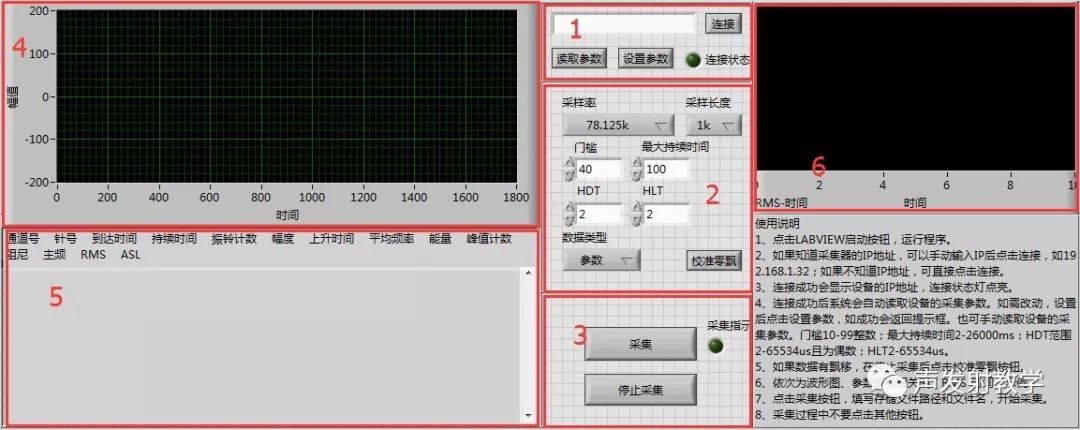Click the 主频 column header
1080x430 pixels.
point(54,254)
